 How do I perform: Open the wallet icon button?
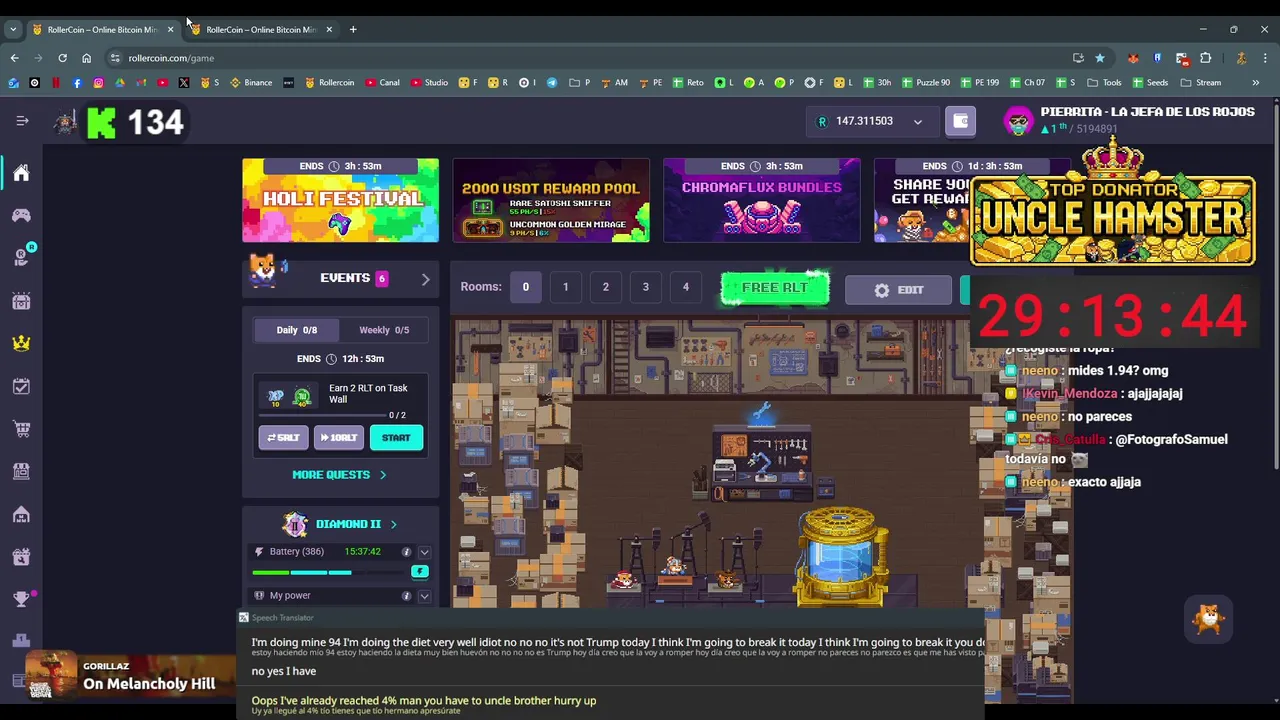tap(960, 121)
